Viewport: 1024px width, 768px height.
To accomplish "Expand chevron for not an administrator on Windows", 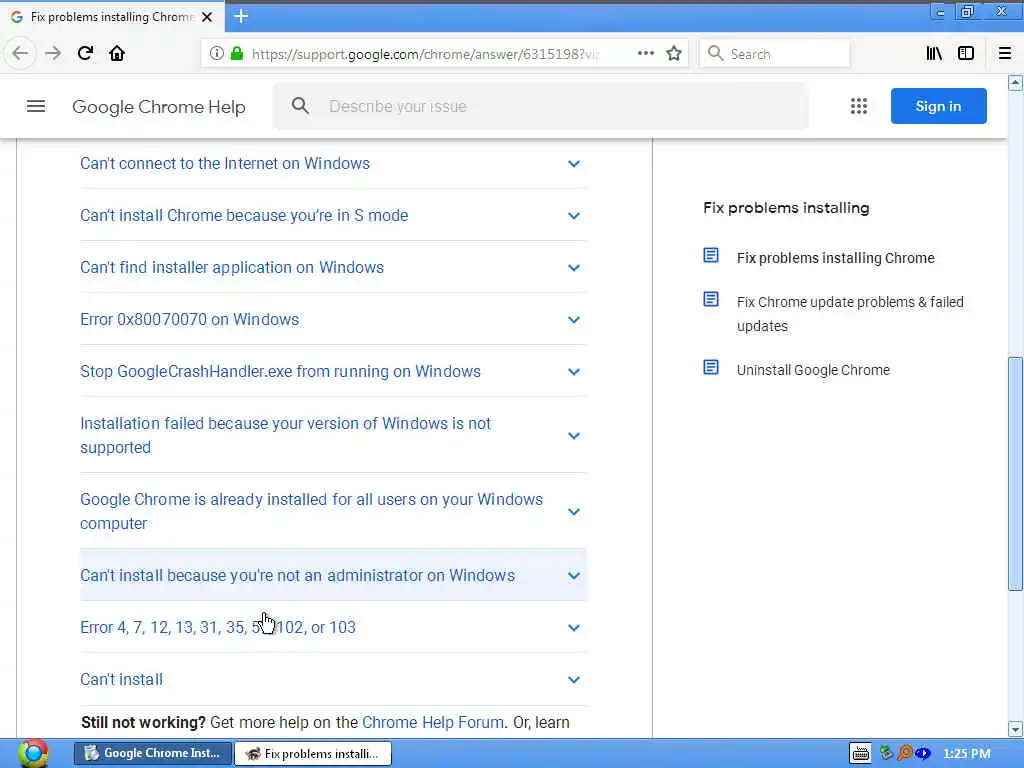I will pos(573,575).
